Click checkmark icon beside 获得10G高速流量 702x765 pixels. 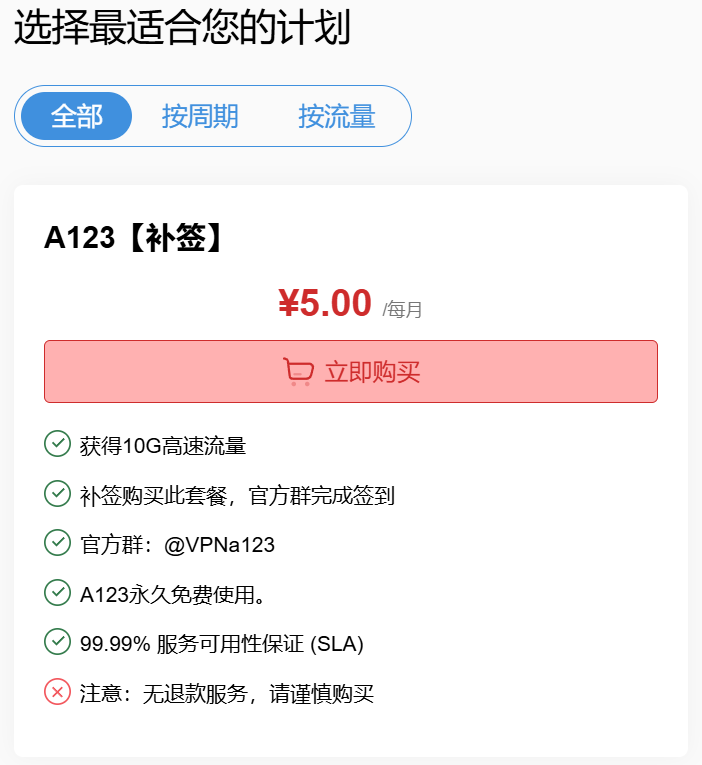[x=58, y=443]
